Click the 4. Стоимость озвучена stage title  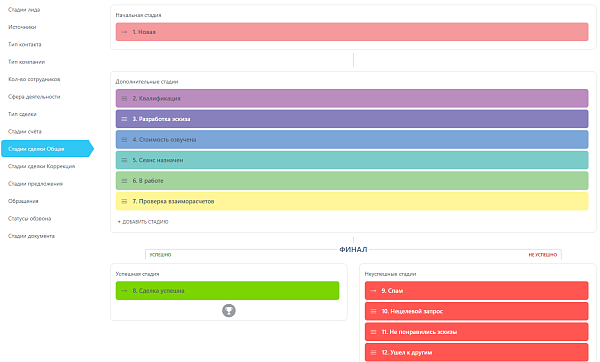pyautogui.click(x=164, y=140)
